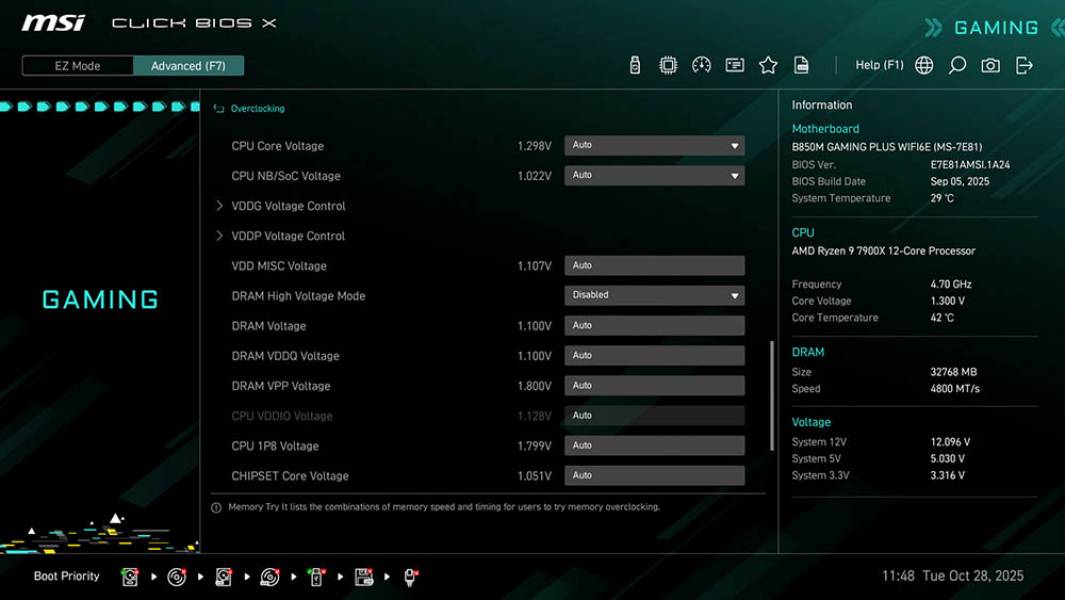Open the CPU NB/SoC Voltage dropdown
The width and height of the screenshot is (1065, 600).
click(653, 175)
